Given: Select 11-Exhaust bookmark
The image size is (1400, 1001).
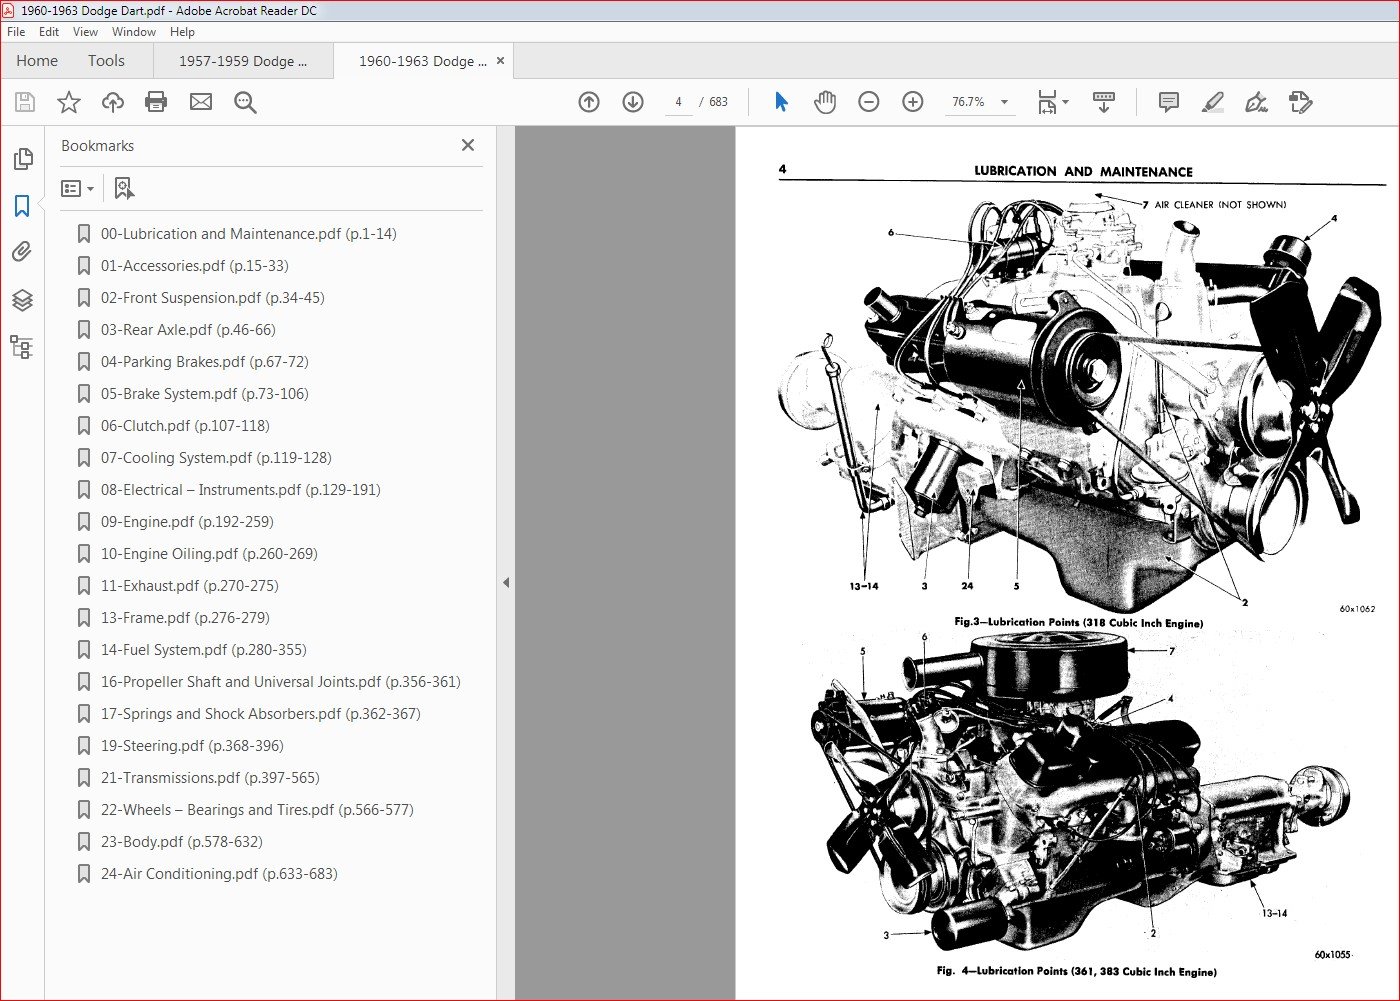Looking at the screenshot, I should tap(190, 586).
